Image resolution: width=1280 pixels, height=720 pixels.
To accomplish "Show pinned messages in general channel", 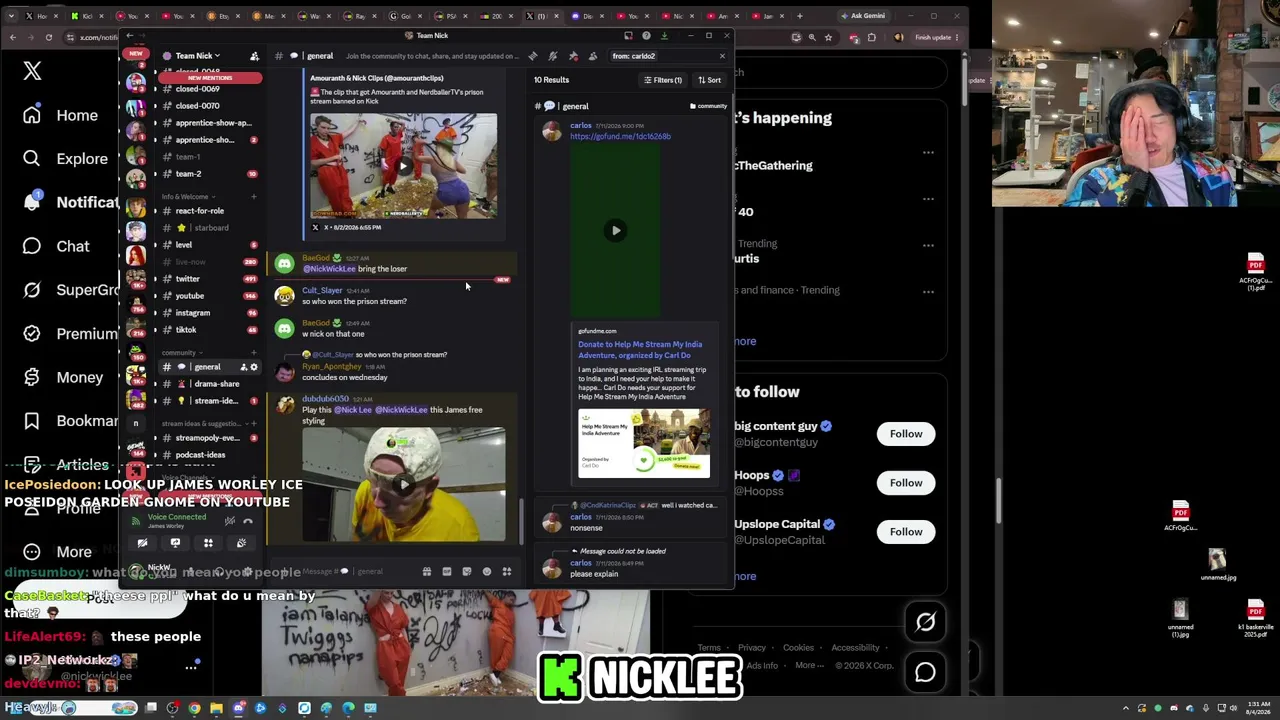I will pos(573,56).
